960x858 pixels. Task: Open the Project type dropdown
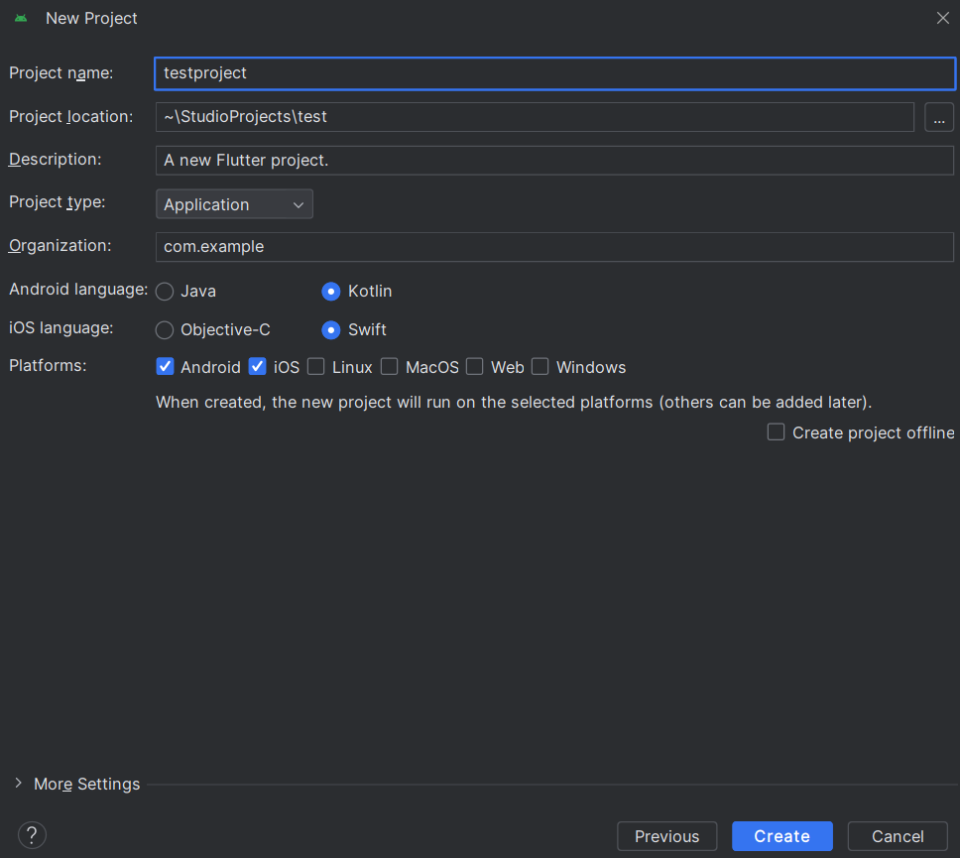233,204
